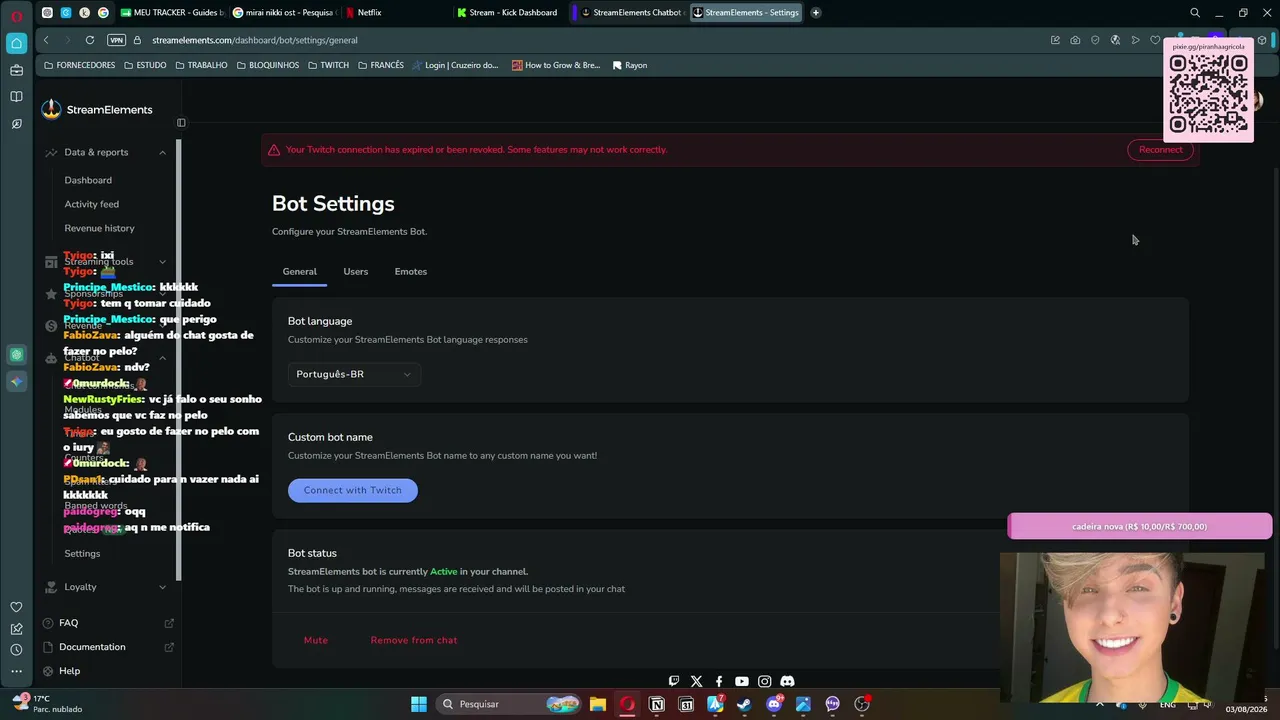Expand the Streaming tools section

point(162,262)
